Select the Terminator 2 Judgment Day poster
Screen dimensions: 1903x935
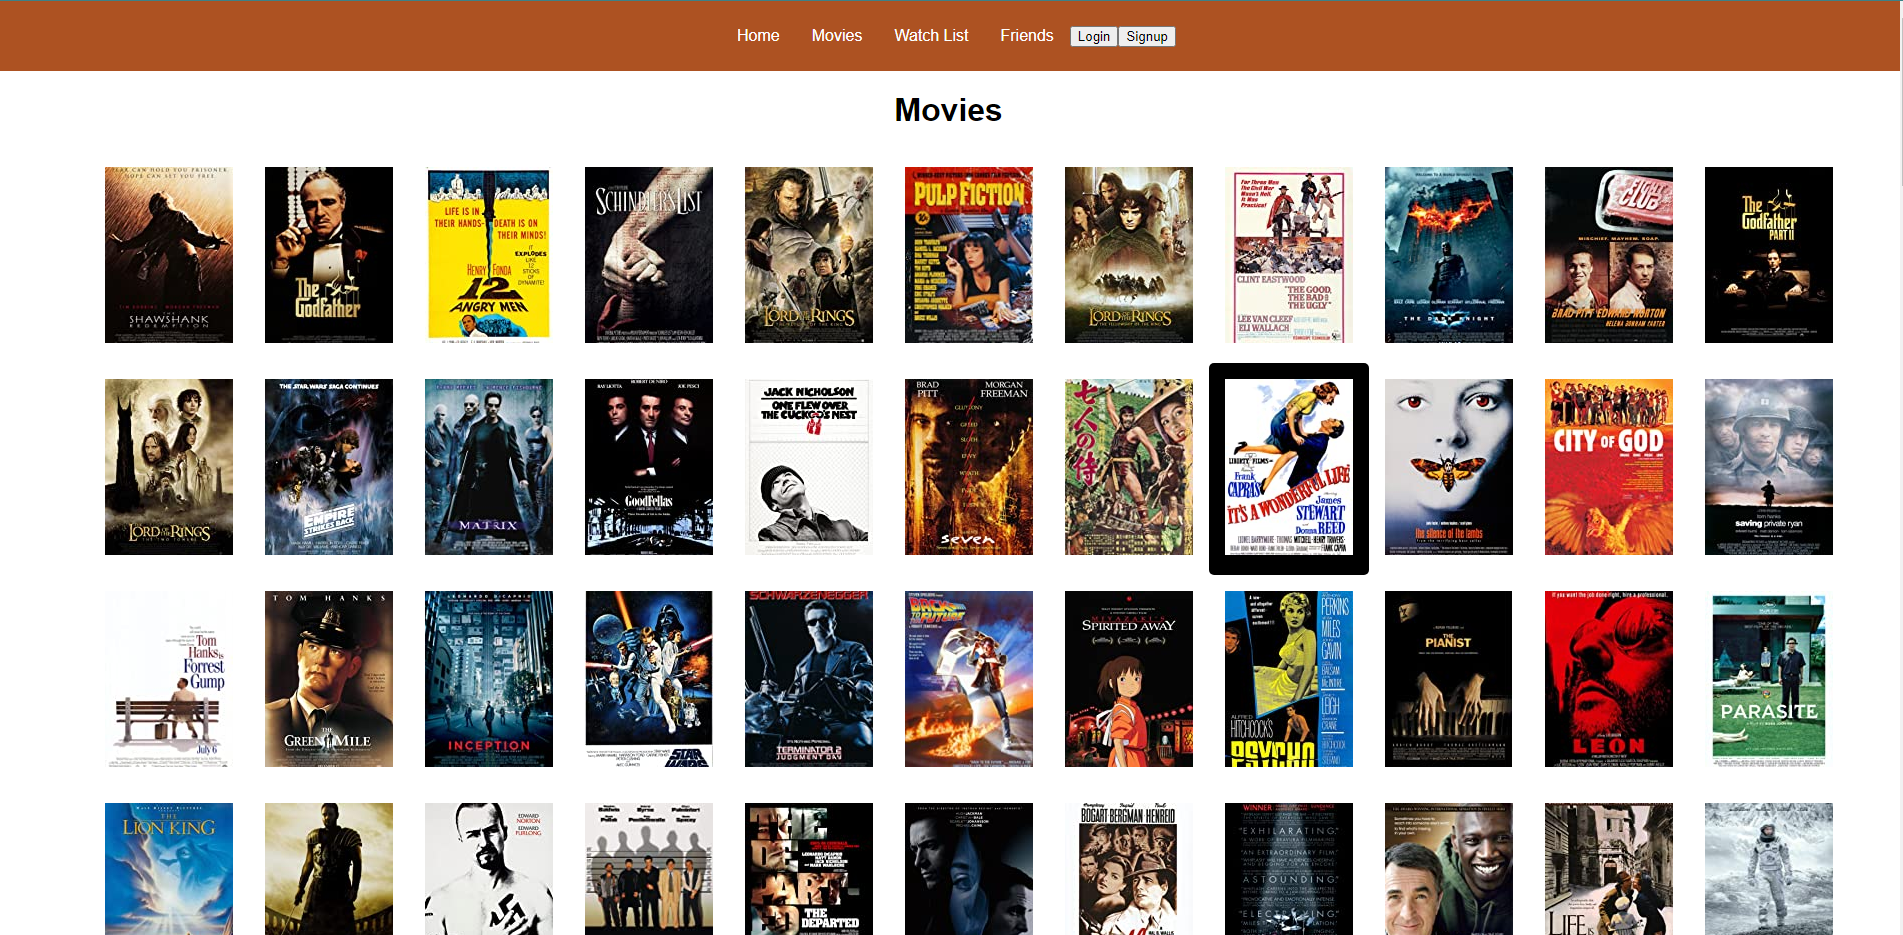809,679
